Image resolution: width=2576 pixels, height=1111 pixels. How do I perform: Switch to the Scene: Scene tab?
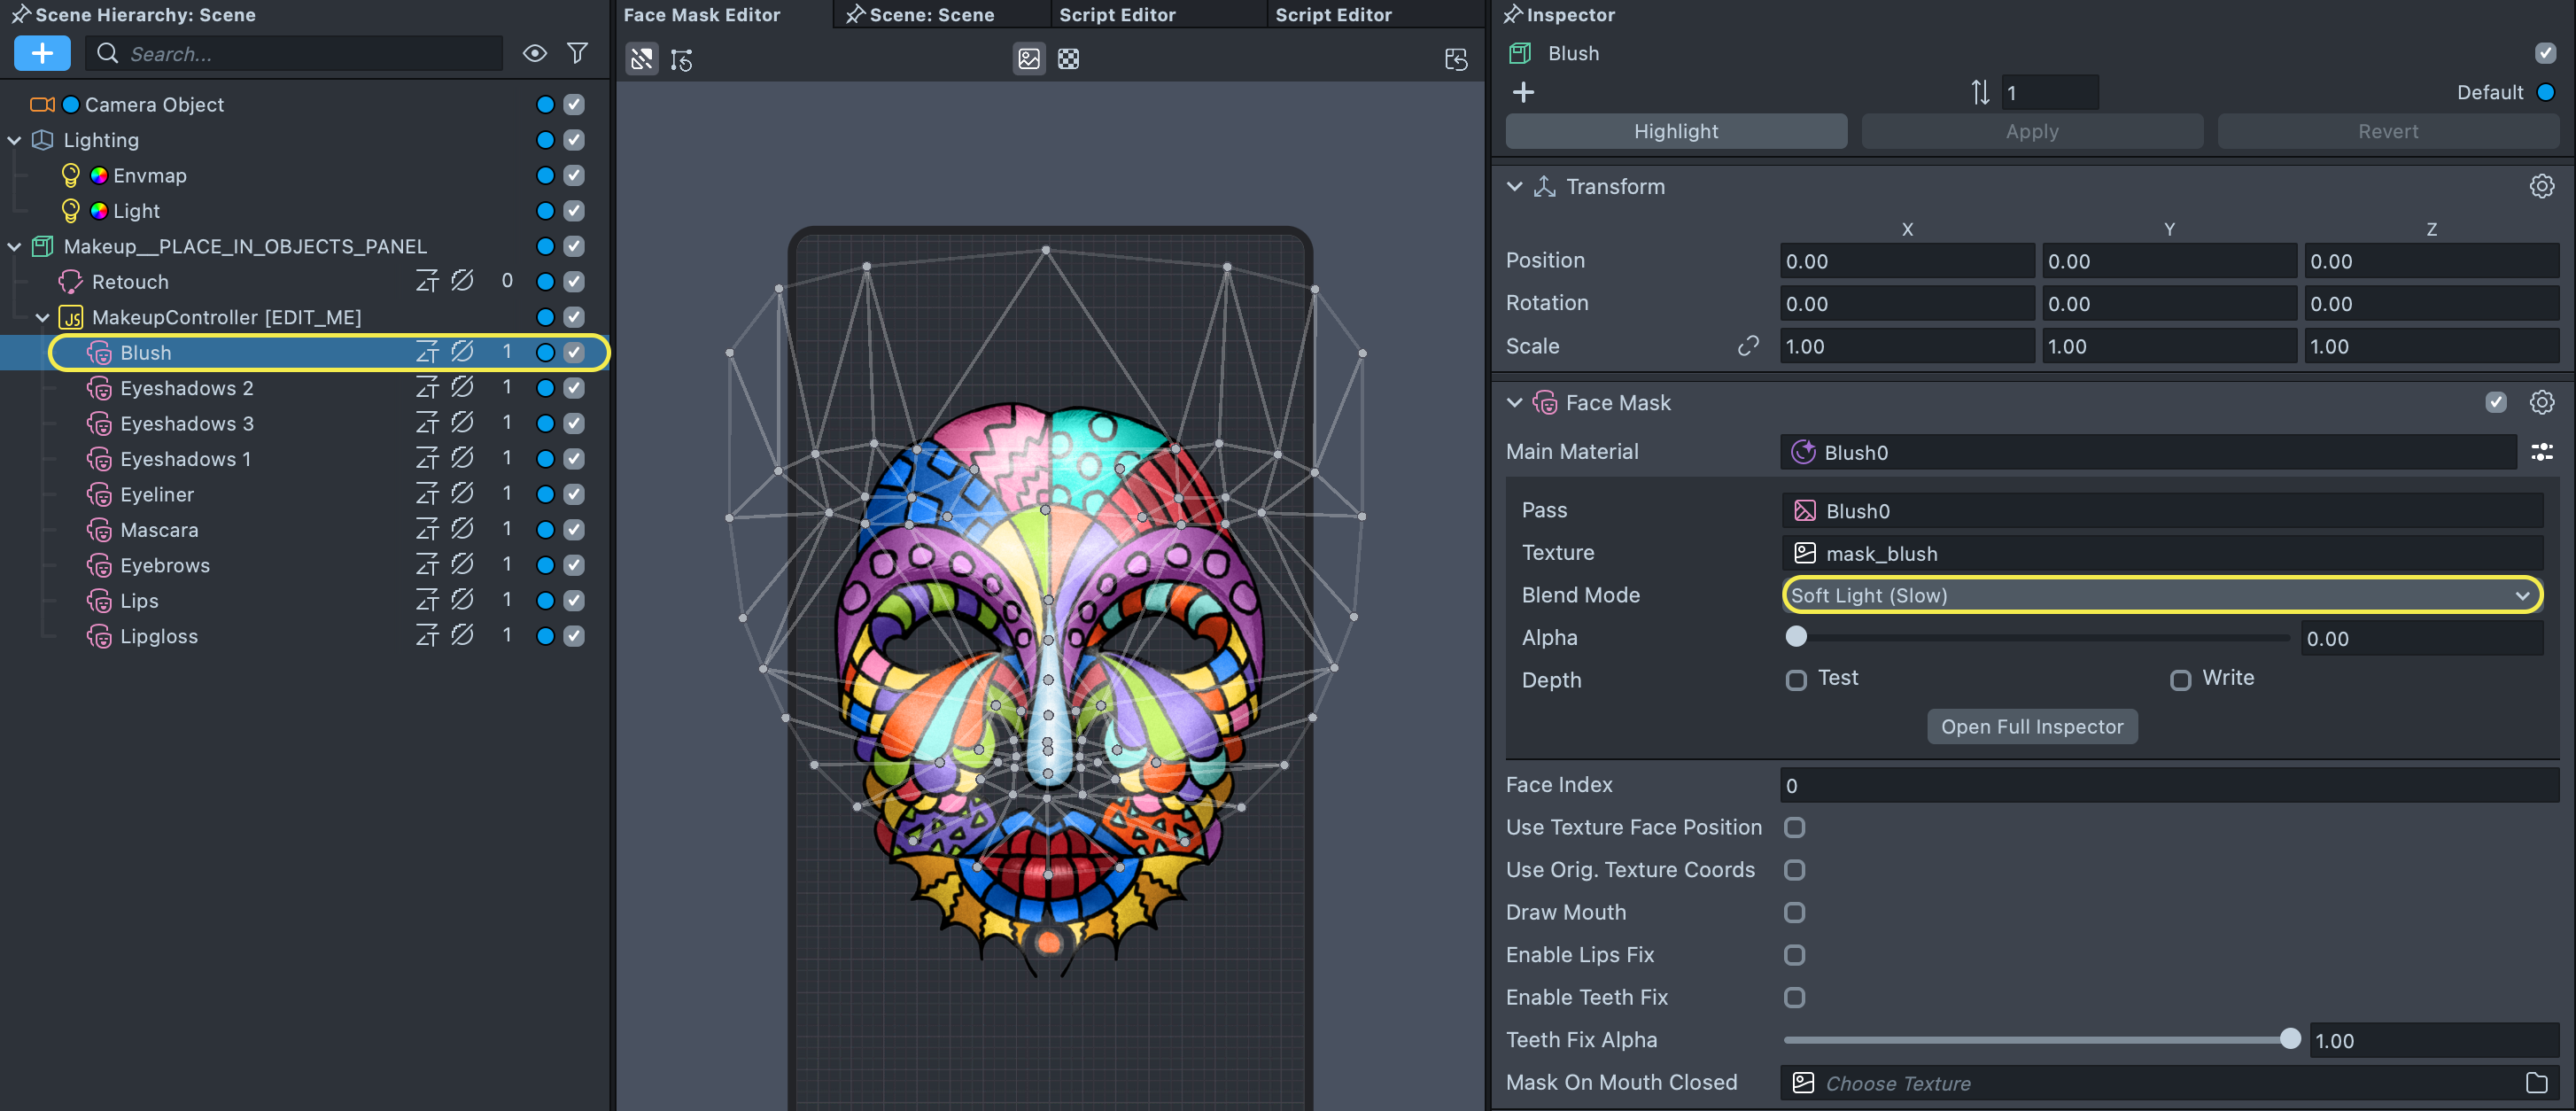pyautogui.click(x=930, y=15)
